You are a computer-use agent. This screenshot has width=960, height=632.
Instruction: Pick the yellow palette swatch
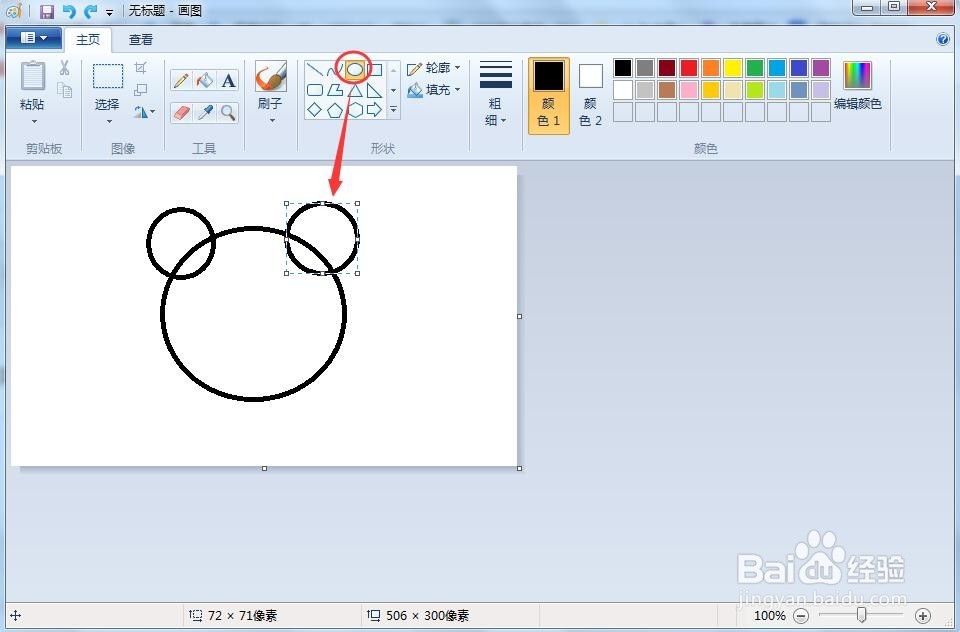(733, 68)
